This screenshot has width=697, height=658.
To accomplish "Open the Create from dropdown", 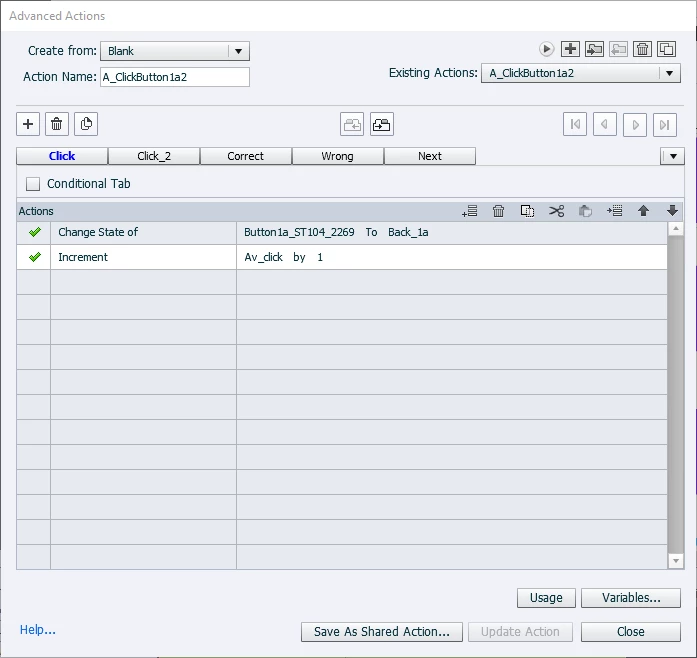I will (x=175, y=51).
